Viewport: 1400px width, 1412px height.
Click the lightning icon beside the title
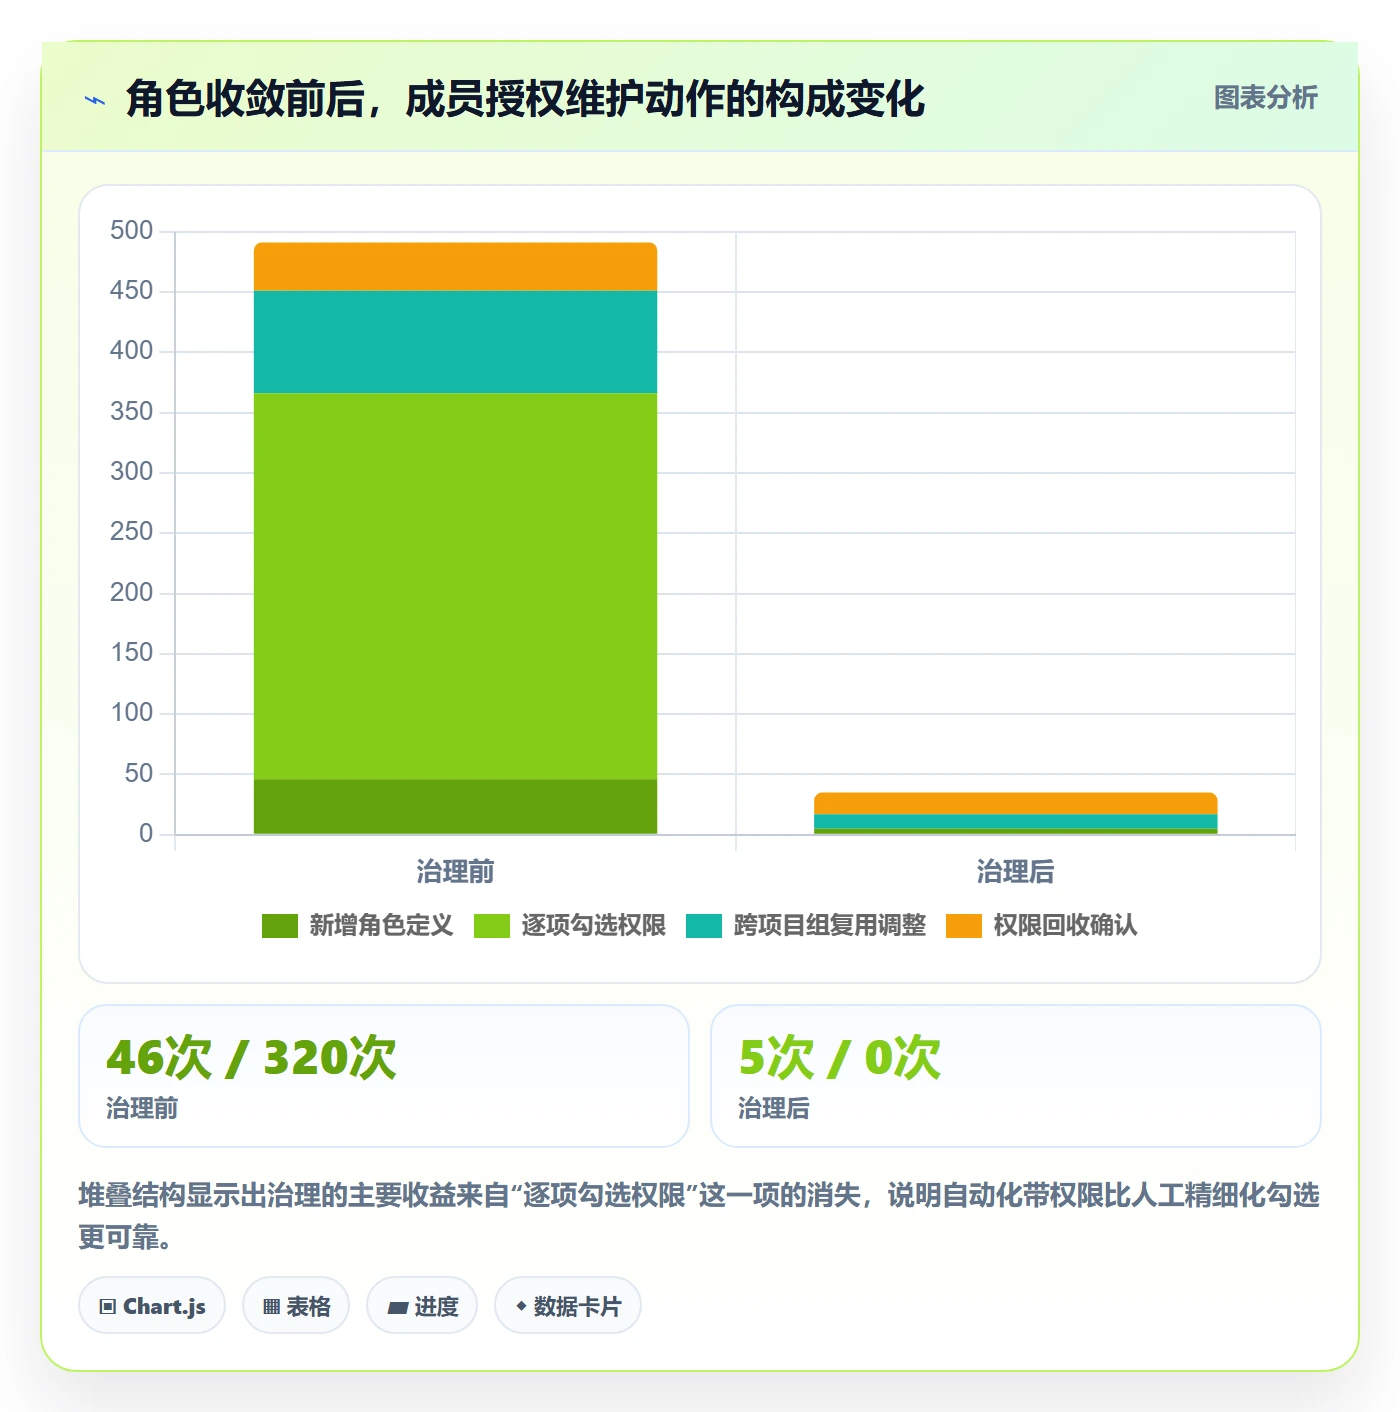[95, 100]
